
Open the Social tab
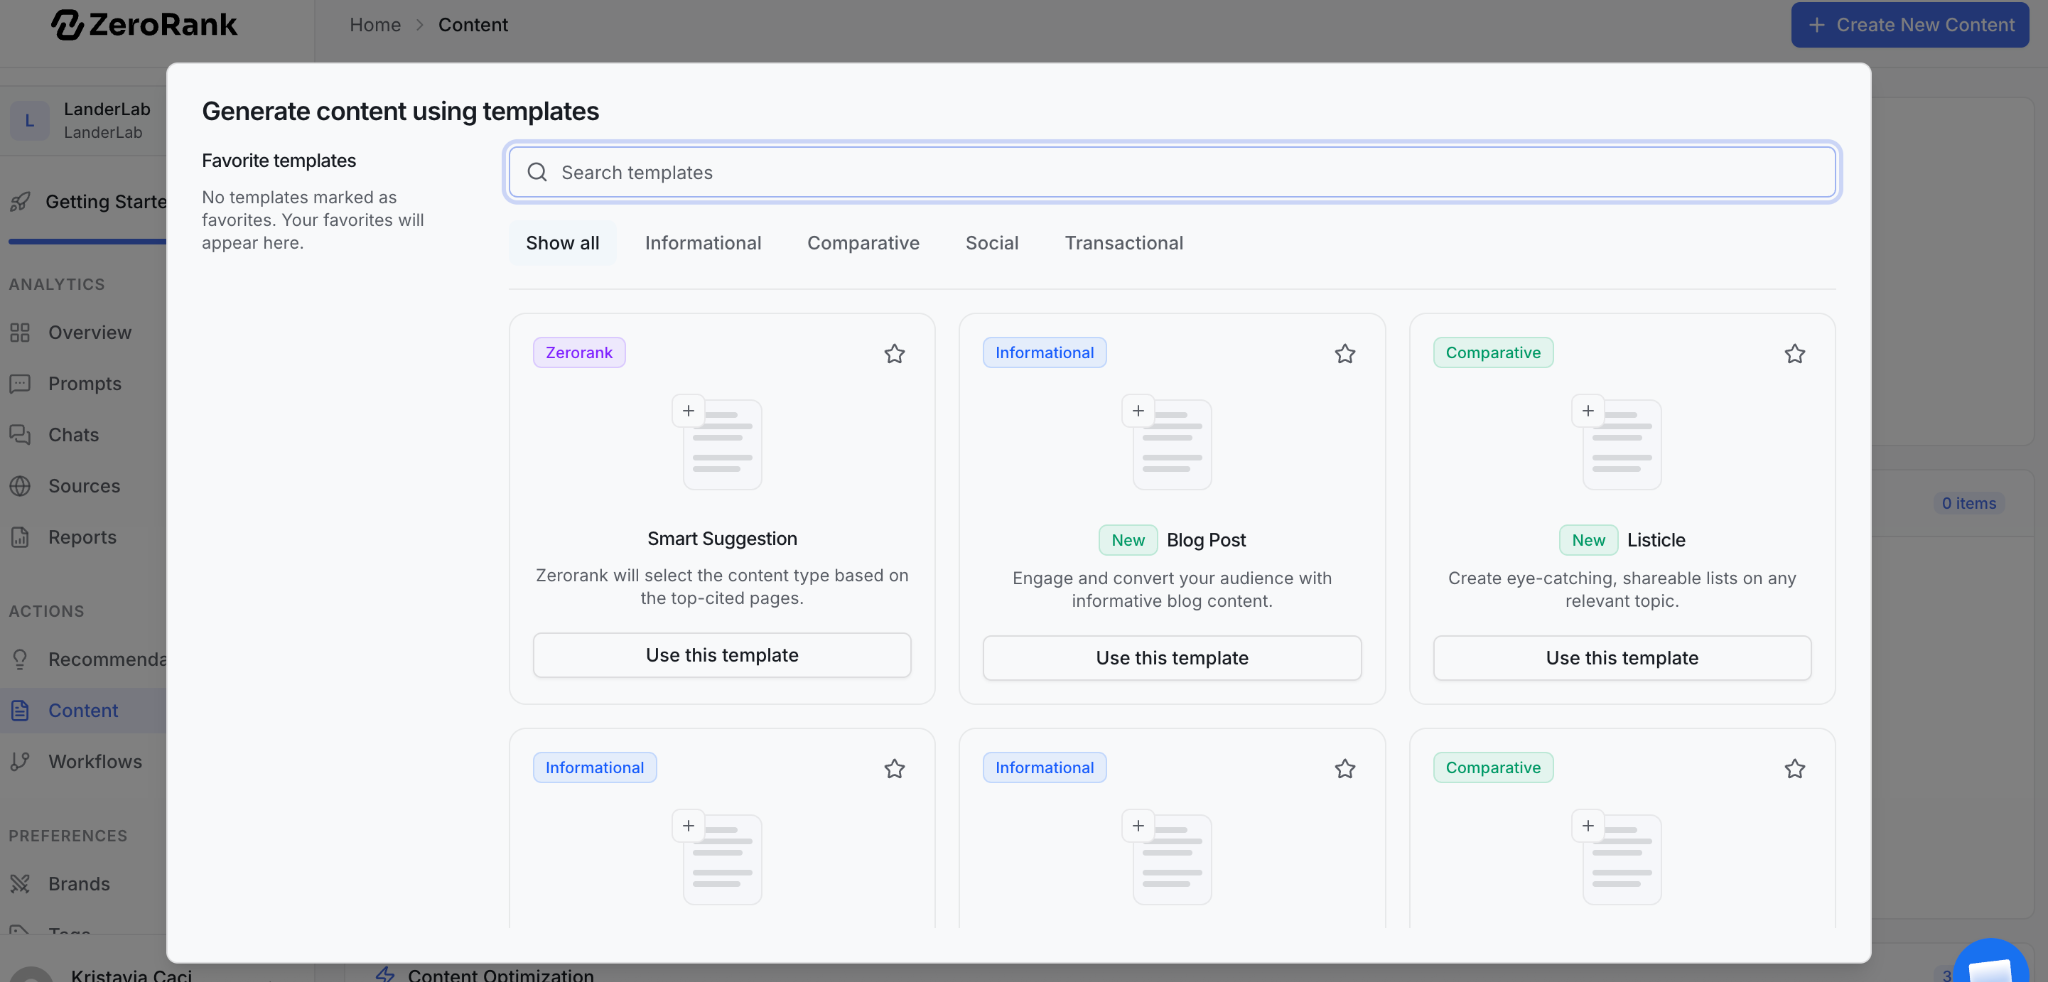(992, 243)
